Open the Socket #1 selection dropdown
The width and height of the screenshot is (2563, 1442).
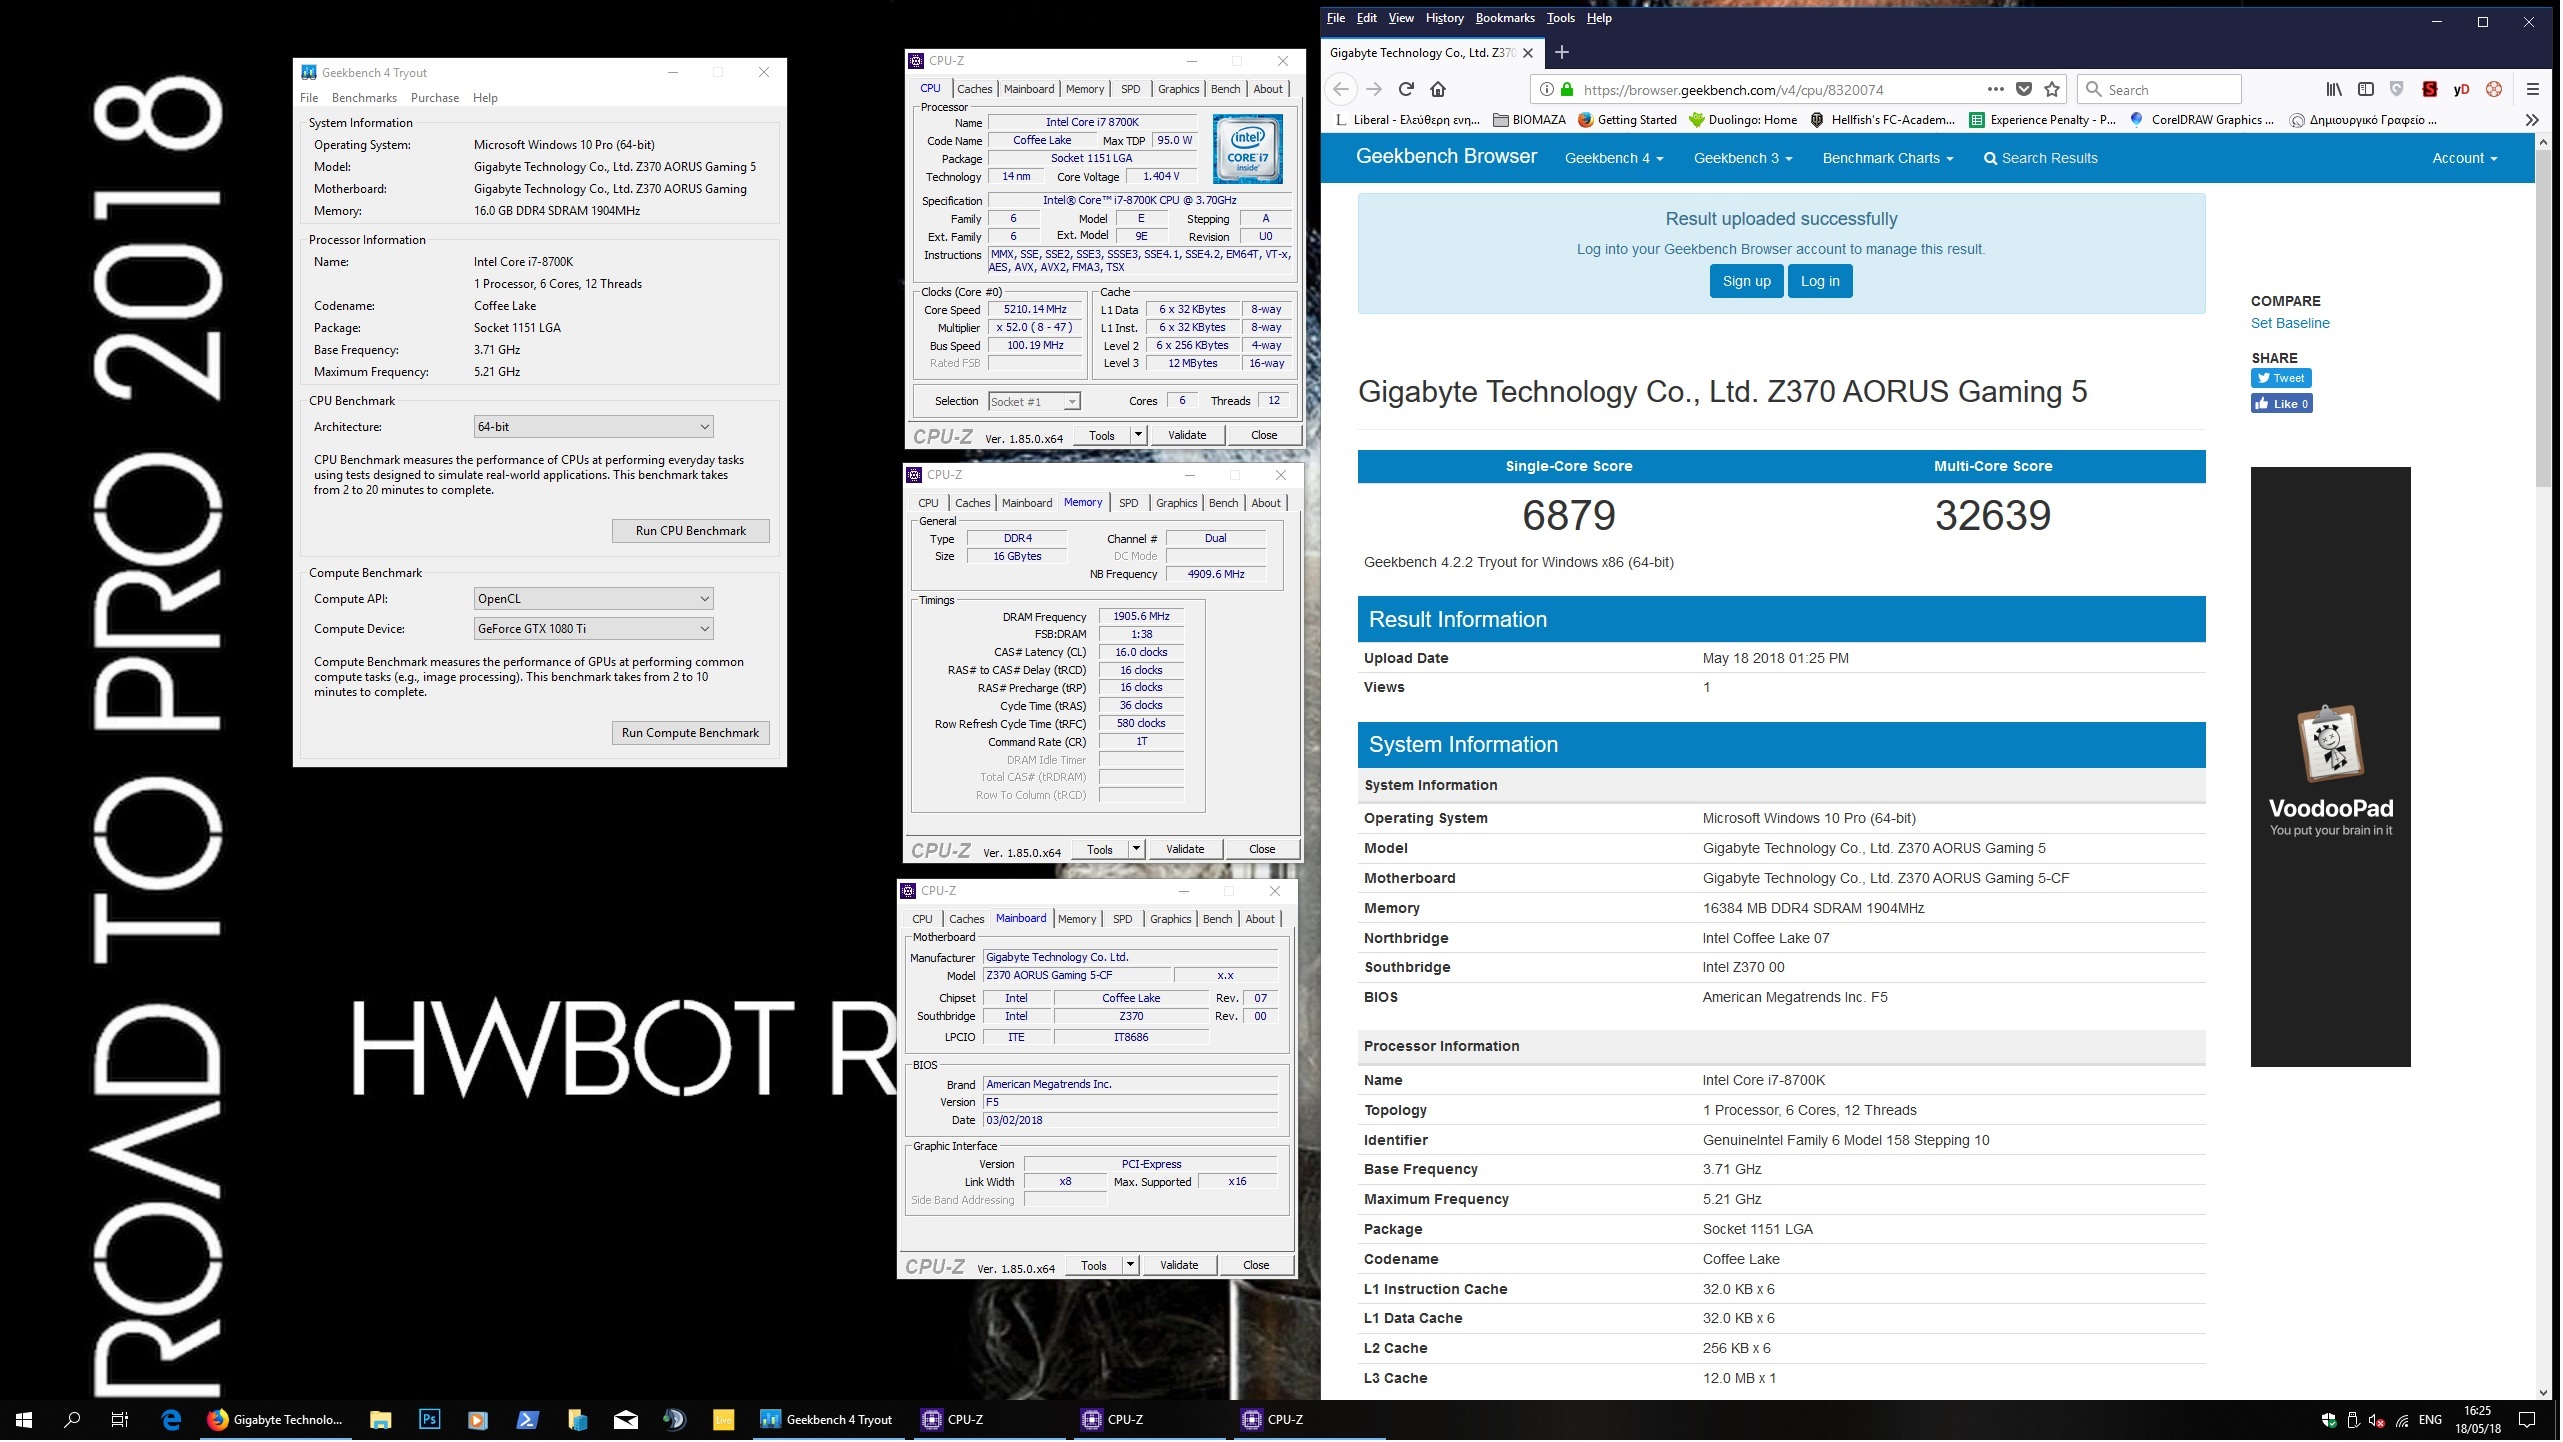pyautogui.click(x=1036, y=403)
